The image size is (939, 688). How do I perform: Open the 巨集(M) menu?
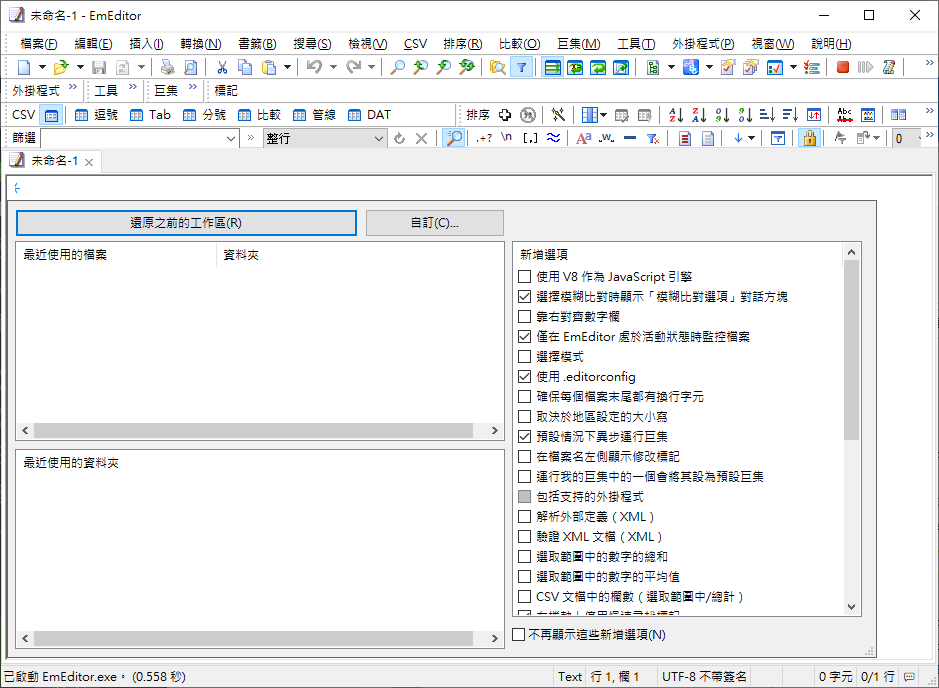[578, 44]
